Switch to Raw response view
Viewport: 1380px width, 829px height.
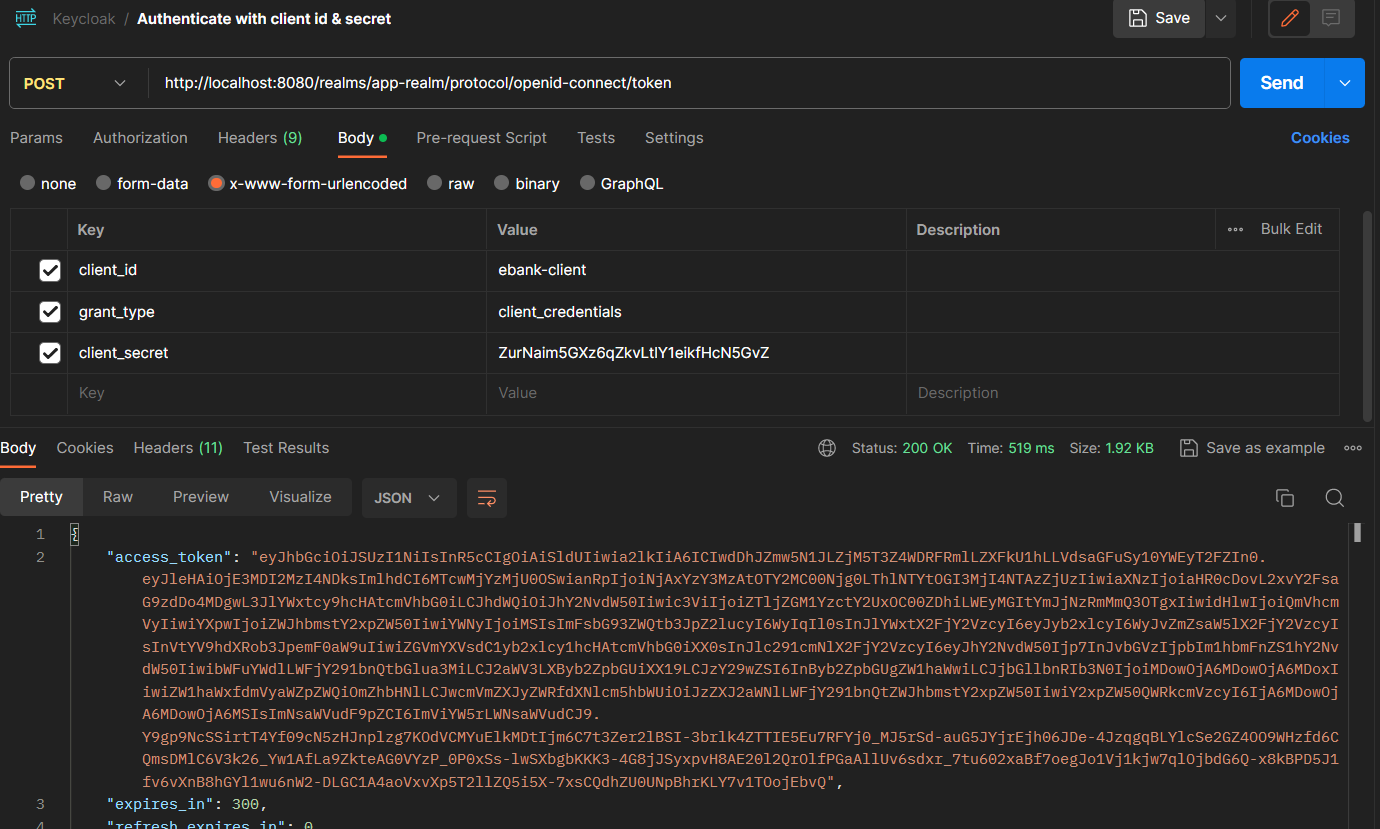pos(118,497)
